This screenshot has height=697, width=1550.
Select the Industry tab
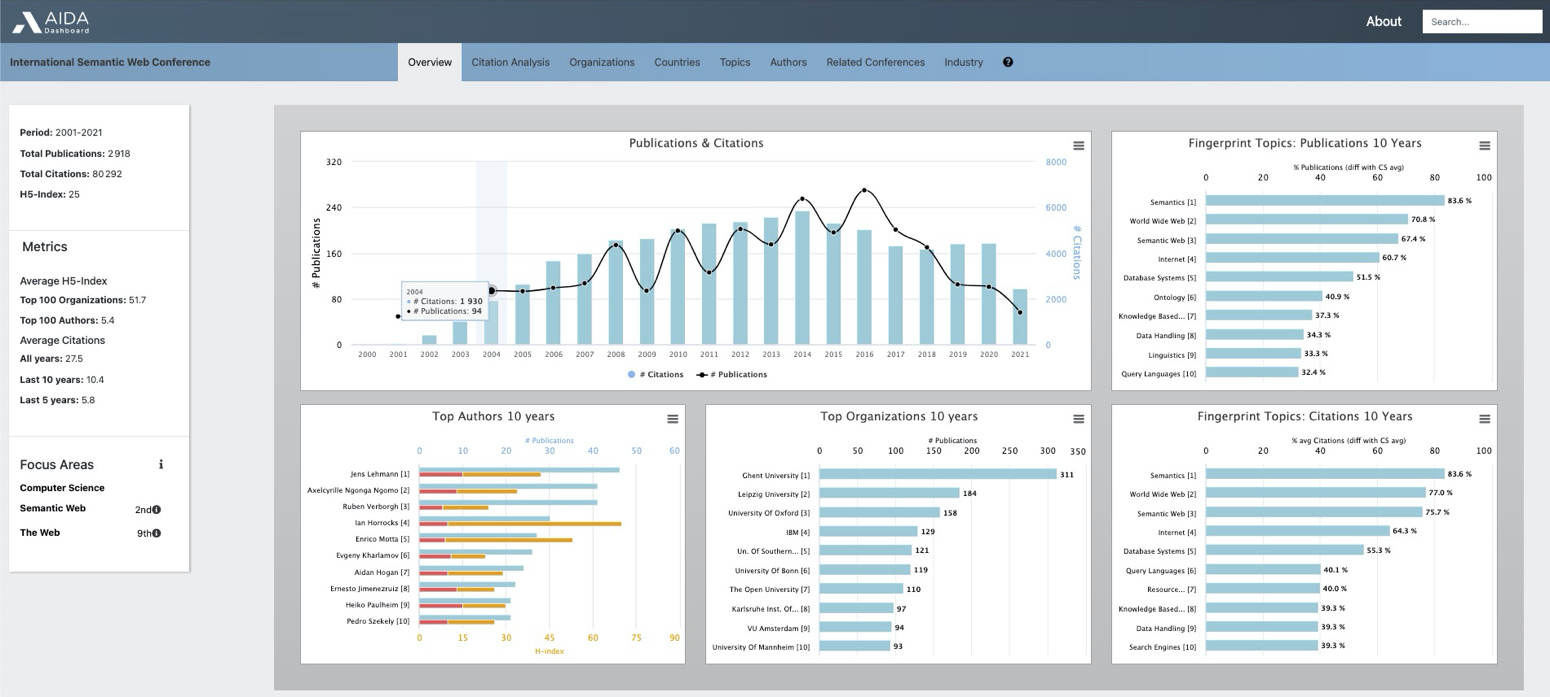pos(963,62)
